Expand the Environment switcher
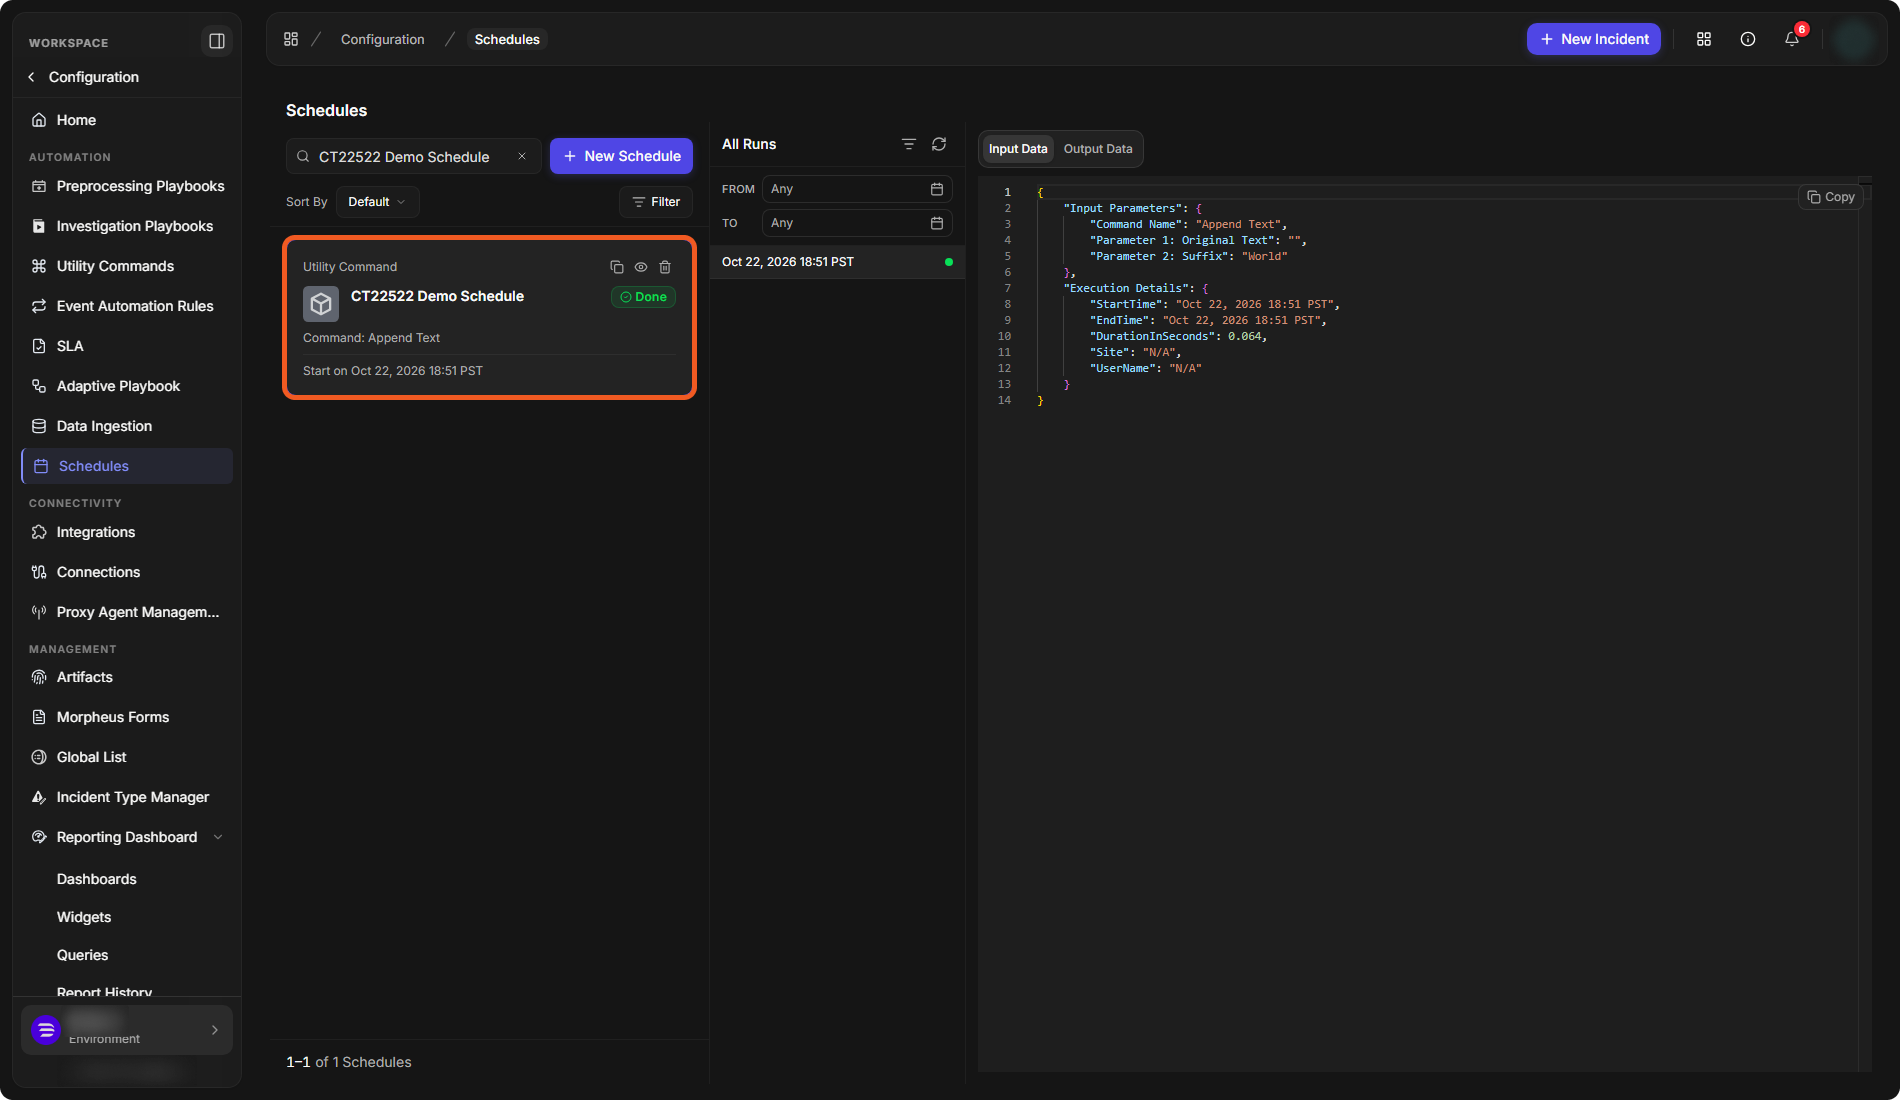1900x1100 pixels. [x=127, y=1030]
